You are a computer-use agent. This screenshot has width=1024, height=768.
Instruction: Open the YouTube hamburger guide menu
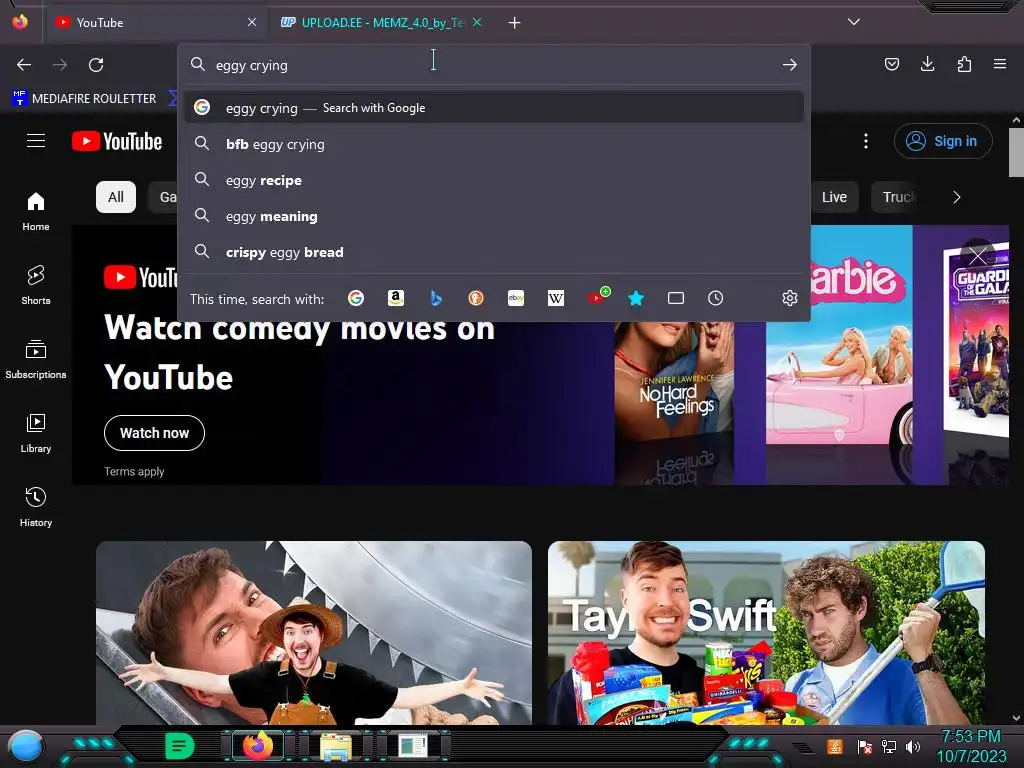36,141
